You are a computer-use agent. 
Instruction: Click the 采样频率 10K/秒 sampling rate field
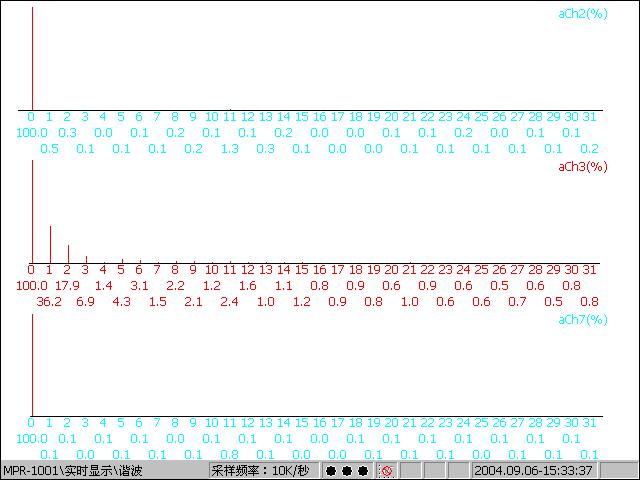259,470
